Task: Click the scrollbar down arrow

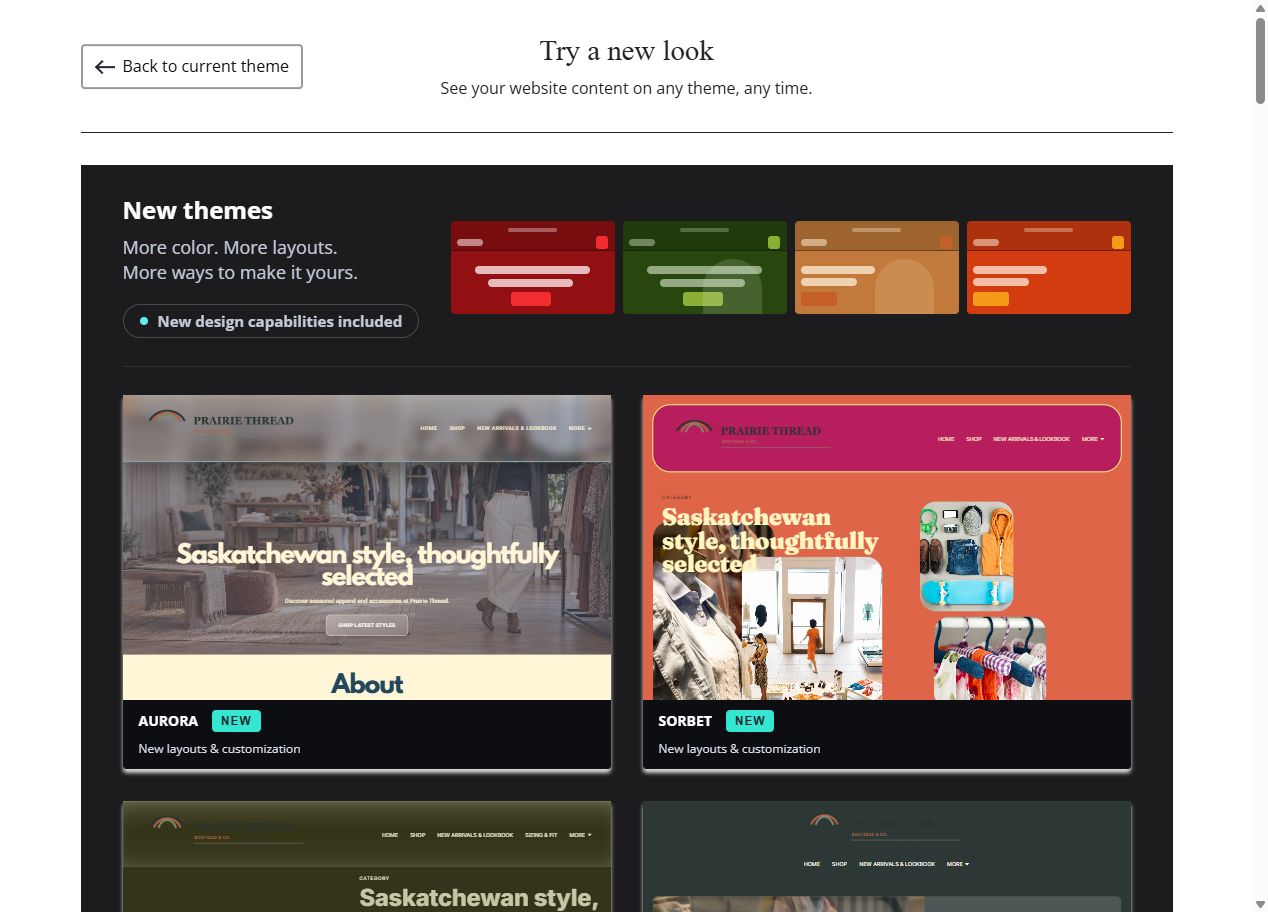Action: [1260, 904]
